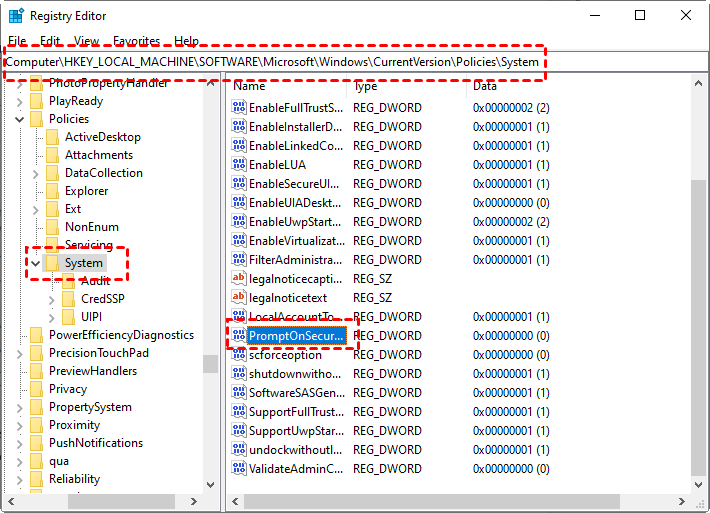Screen dimensions: 710x513
Task: Select the Proximity key
Action: click(x=74, y=425)
